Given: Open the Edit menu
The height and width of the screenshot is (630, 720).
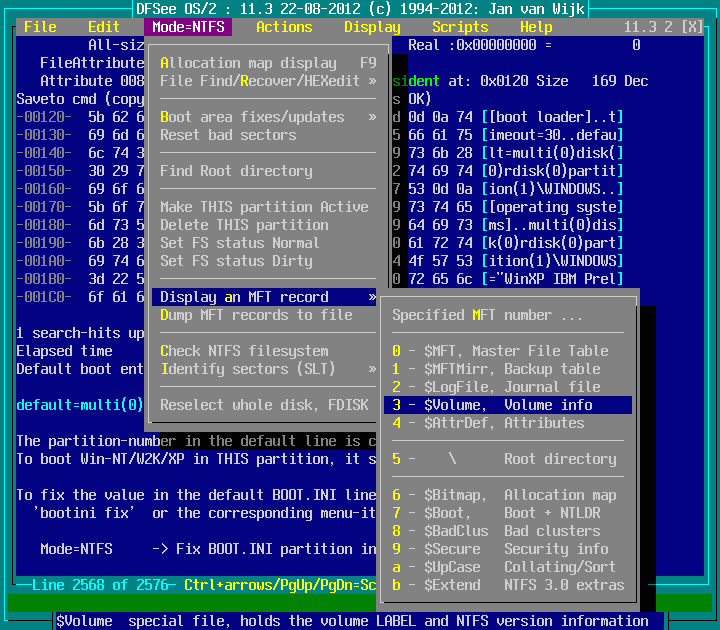Looking at the screenshot, I should [x=104, y=27].
